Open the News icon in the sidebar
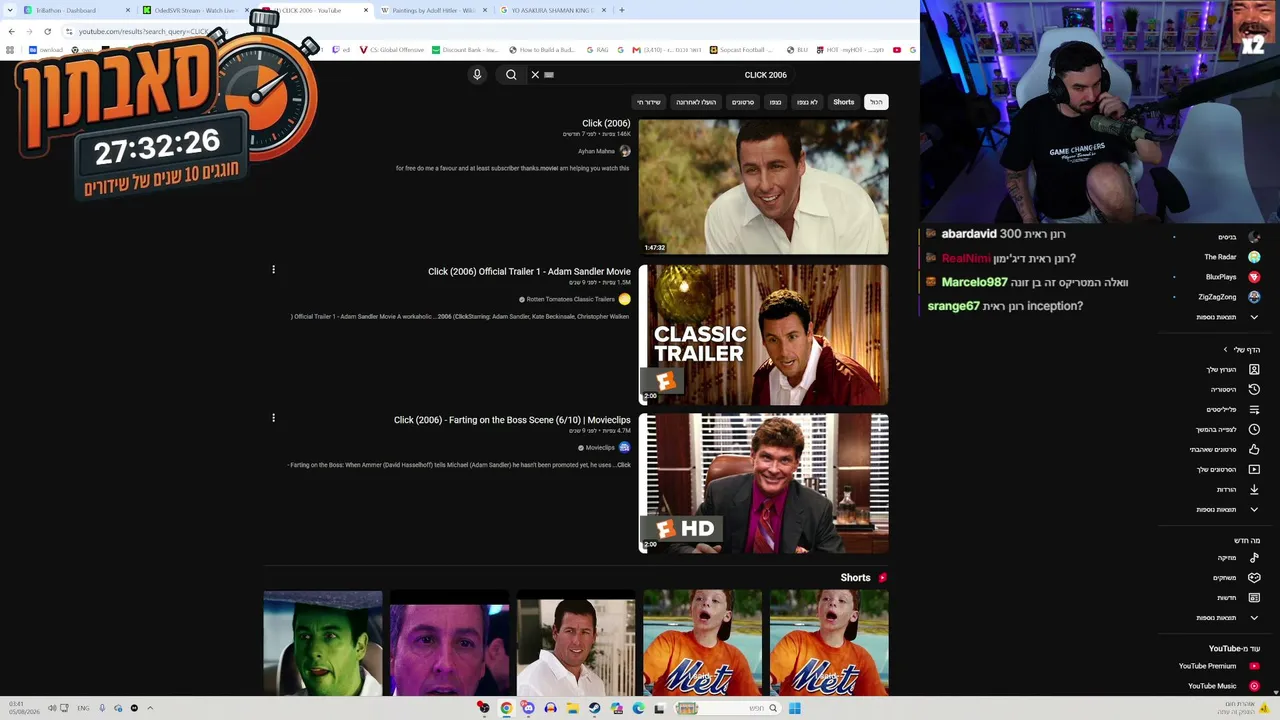1280x720 pixels. click(1254, 598)
